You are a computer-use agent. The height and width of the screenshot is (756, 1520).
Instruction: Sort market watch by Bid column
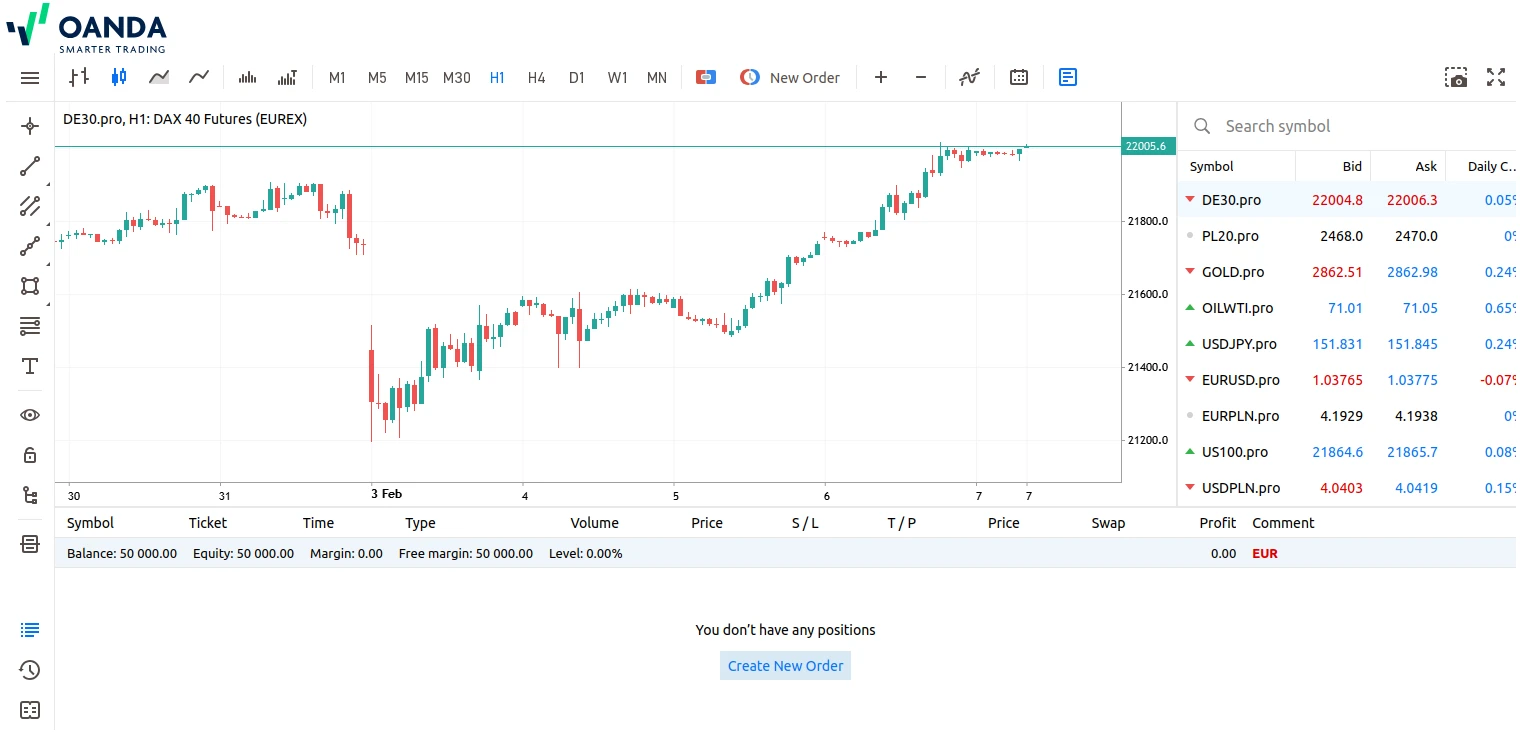click(1352, 167)
